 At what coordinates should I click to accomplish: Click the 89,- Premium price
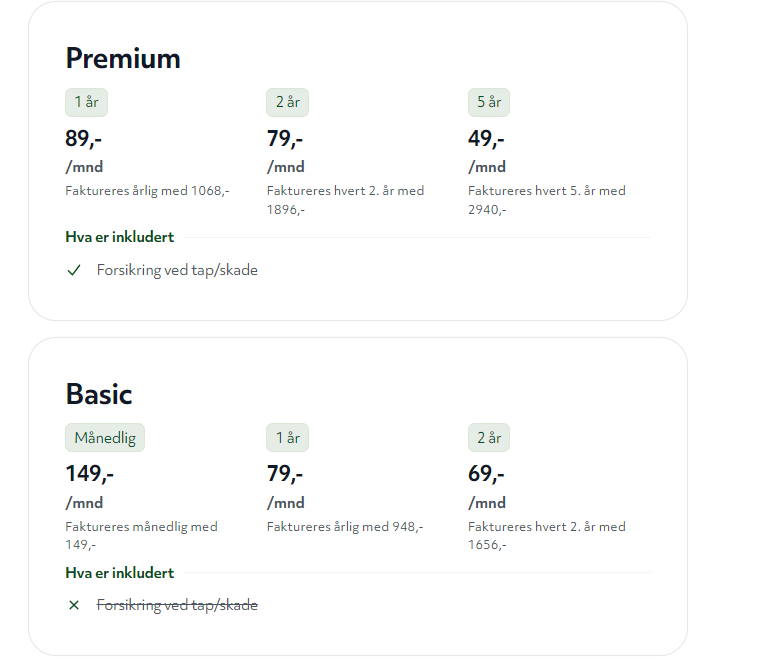[83, 139]
